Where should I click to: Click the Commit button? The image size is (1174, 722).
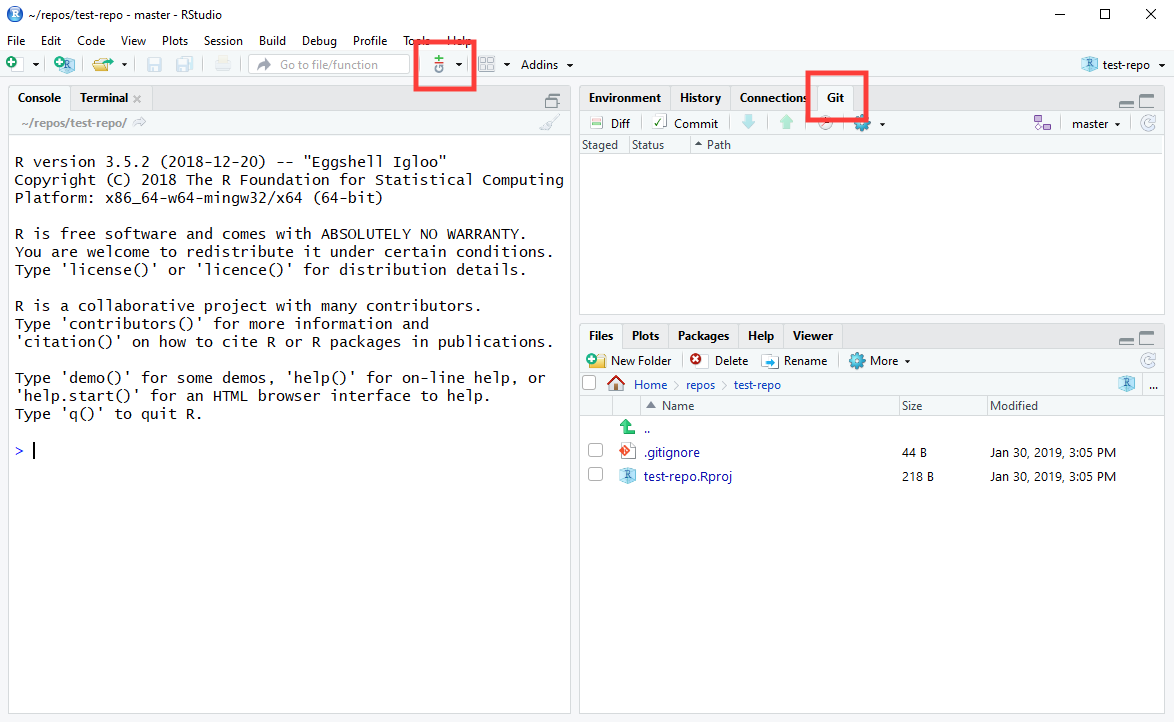coord(685,123)
